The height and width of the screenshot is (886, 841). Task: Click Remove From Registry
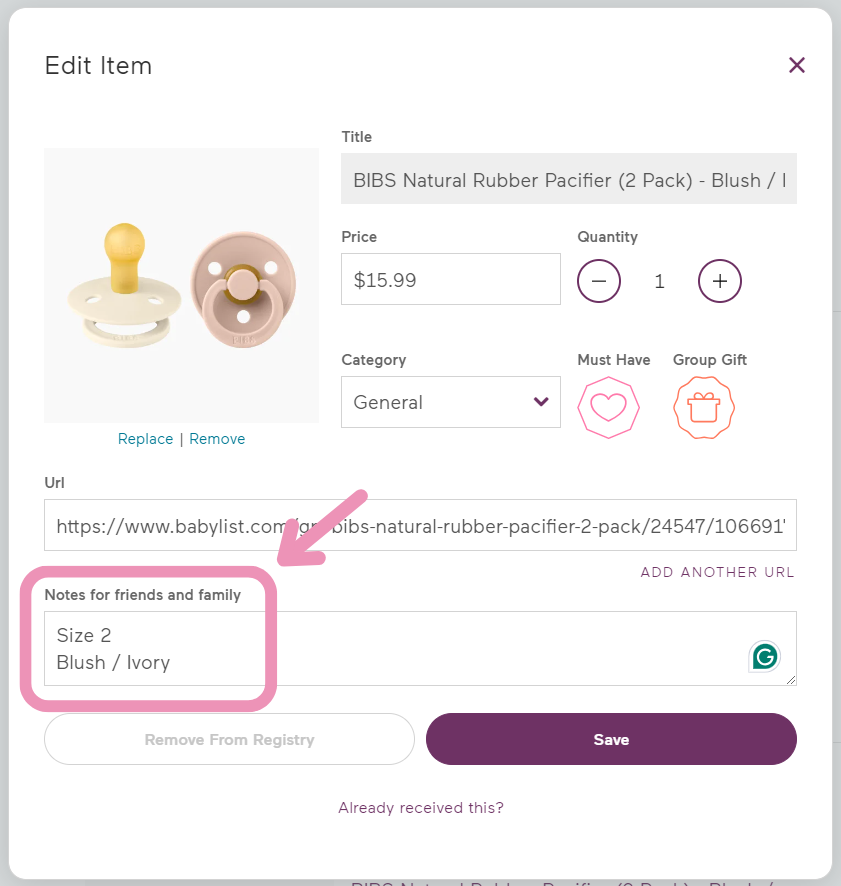[x=228, y=739]
